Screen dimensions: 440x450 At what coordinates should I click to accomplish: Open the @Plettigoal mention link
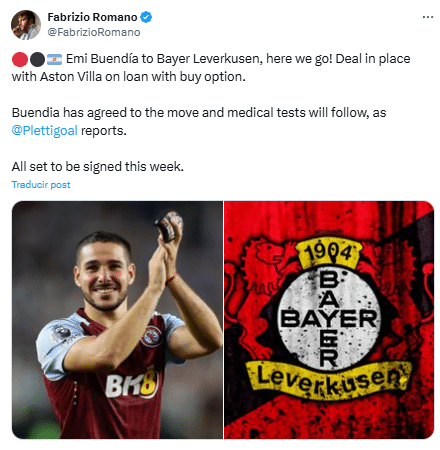pos(45,130)
